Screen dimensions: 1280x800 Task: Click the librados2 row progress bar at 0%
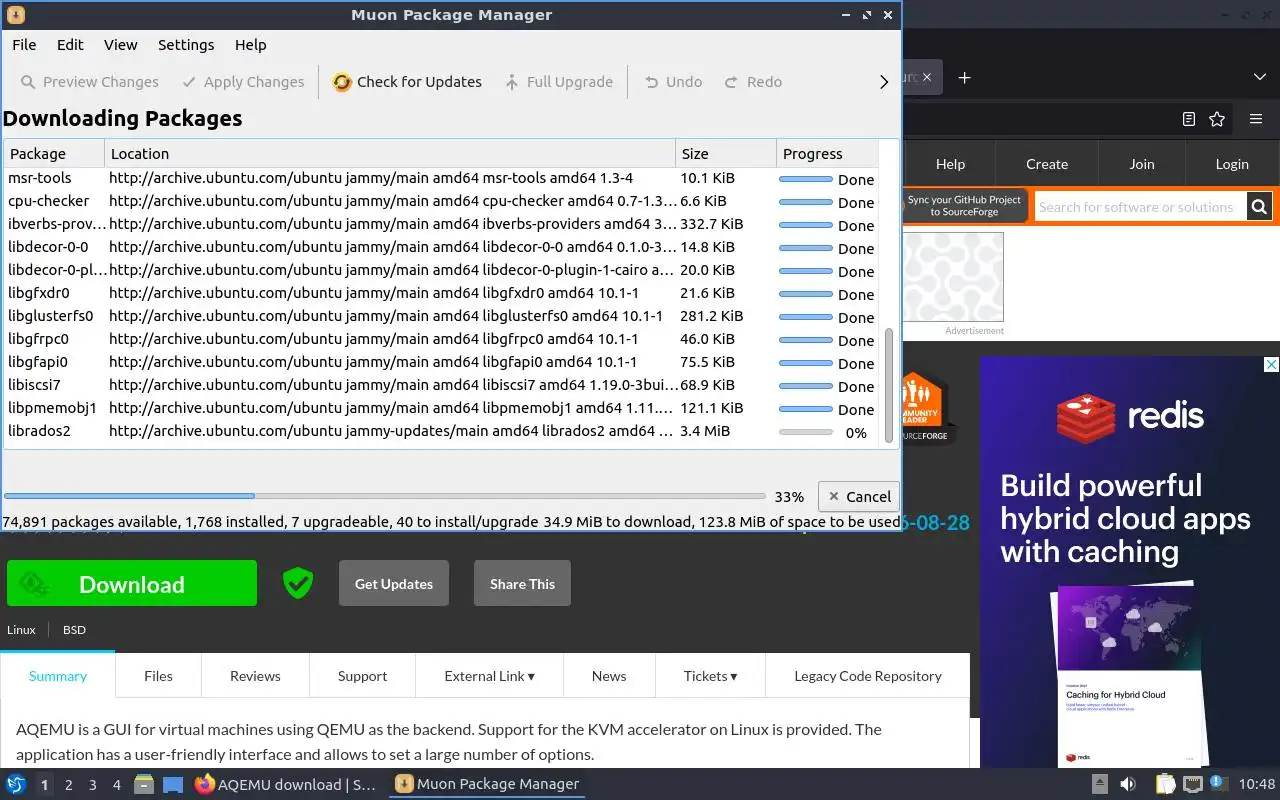(x=806, y=433)
